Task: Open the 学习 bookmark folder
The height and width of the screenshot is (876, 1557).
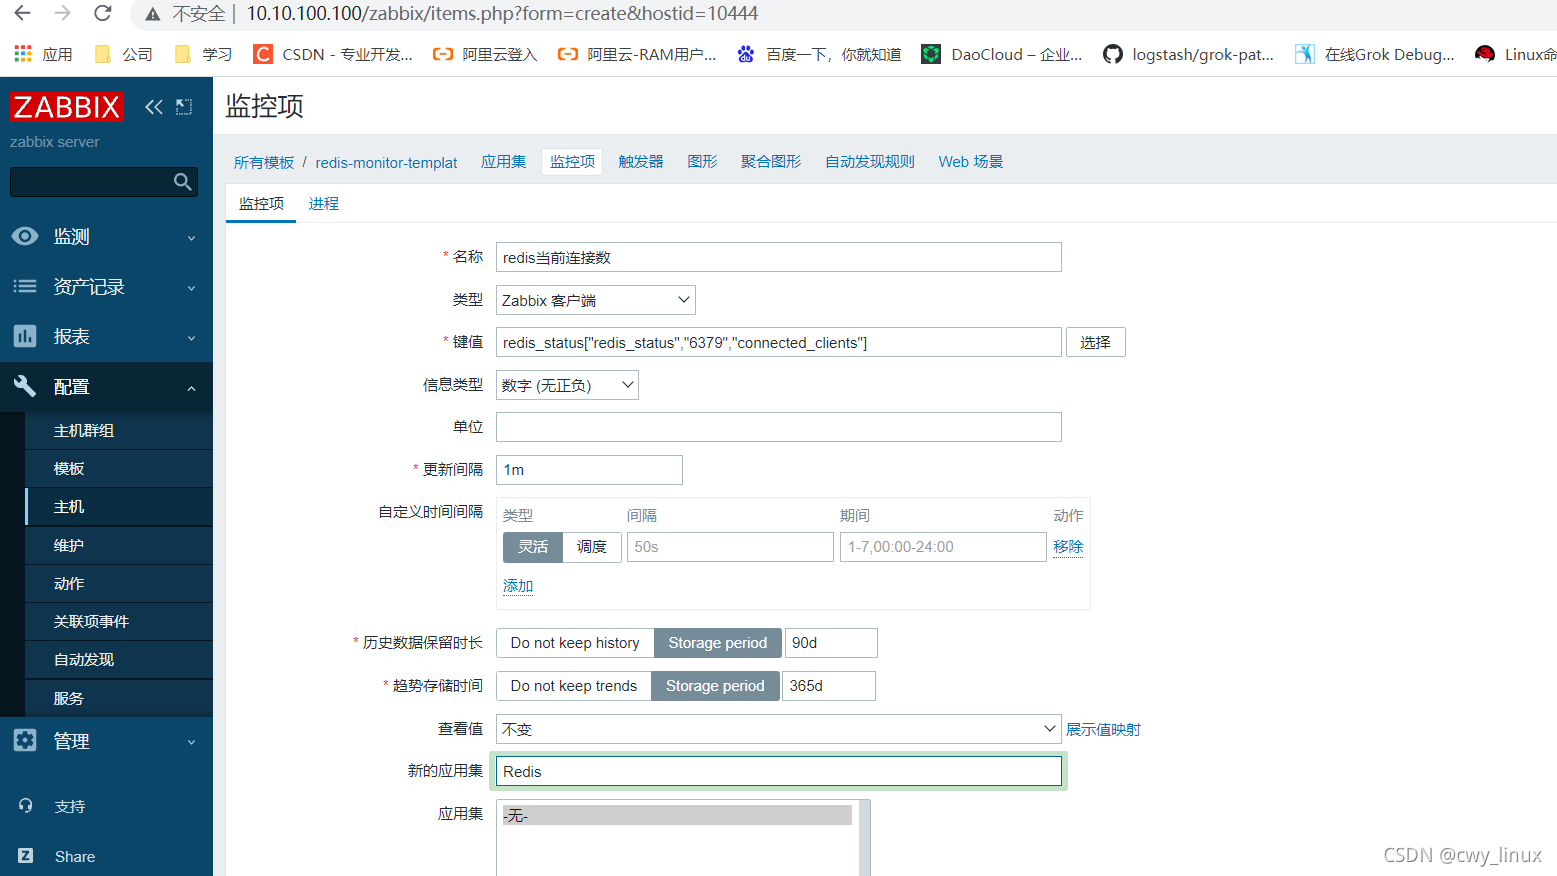Action: click(203, 54)
